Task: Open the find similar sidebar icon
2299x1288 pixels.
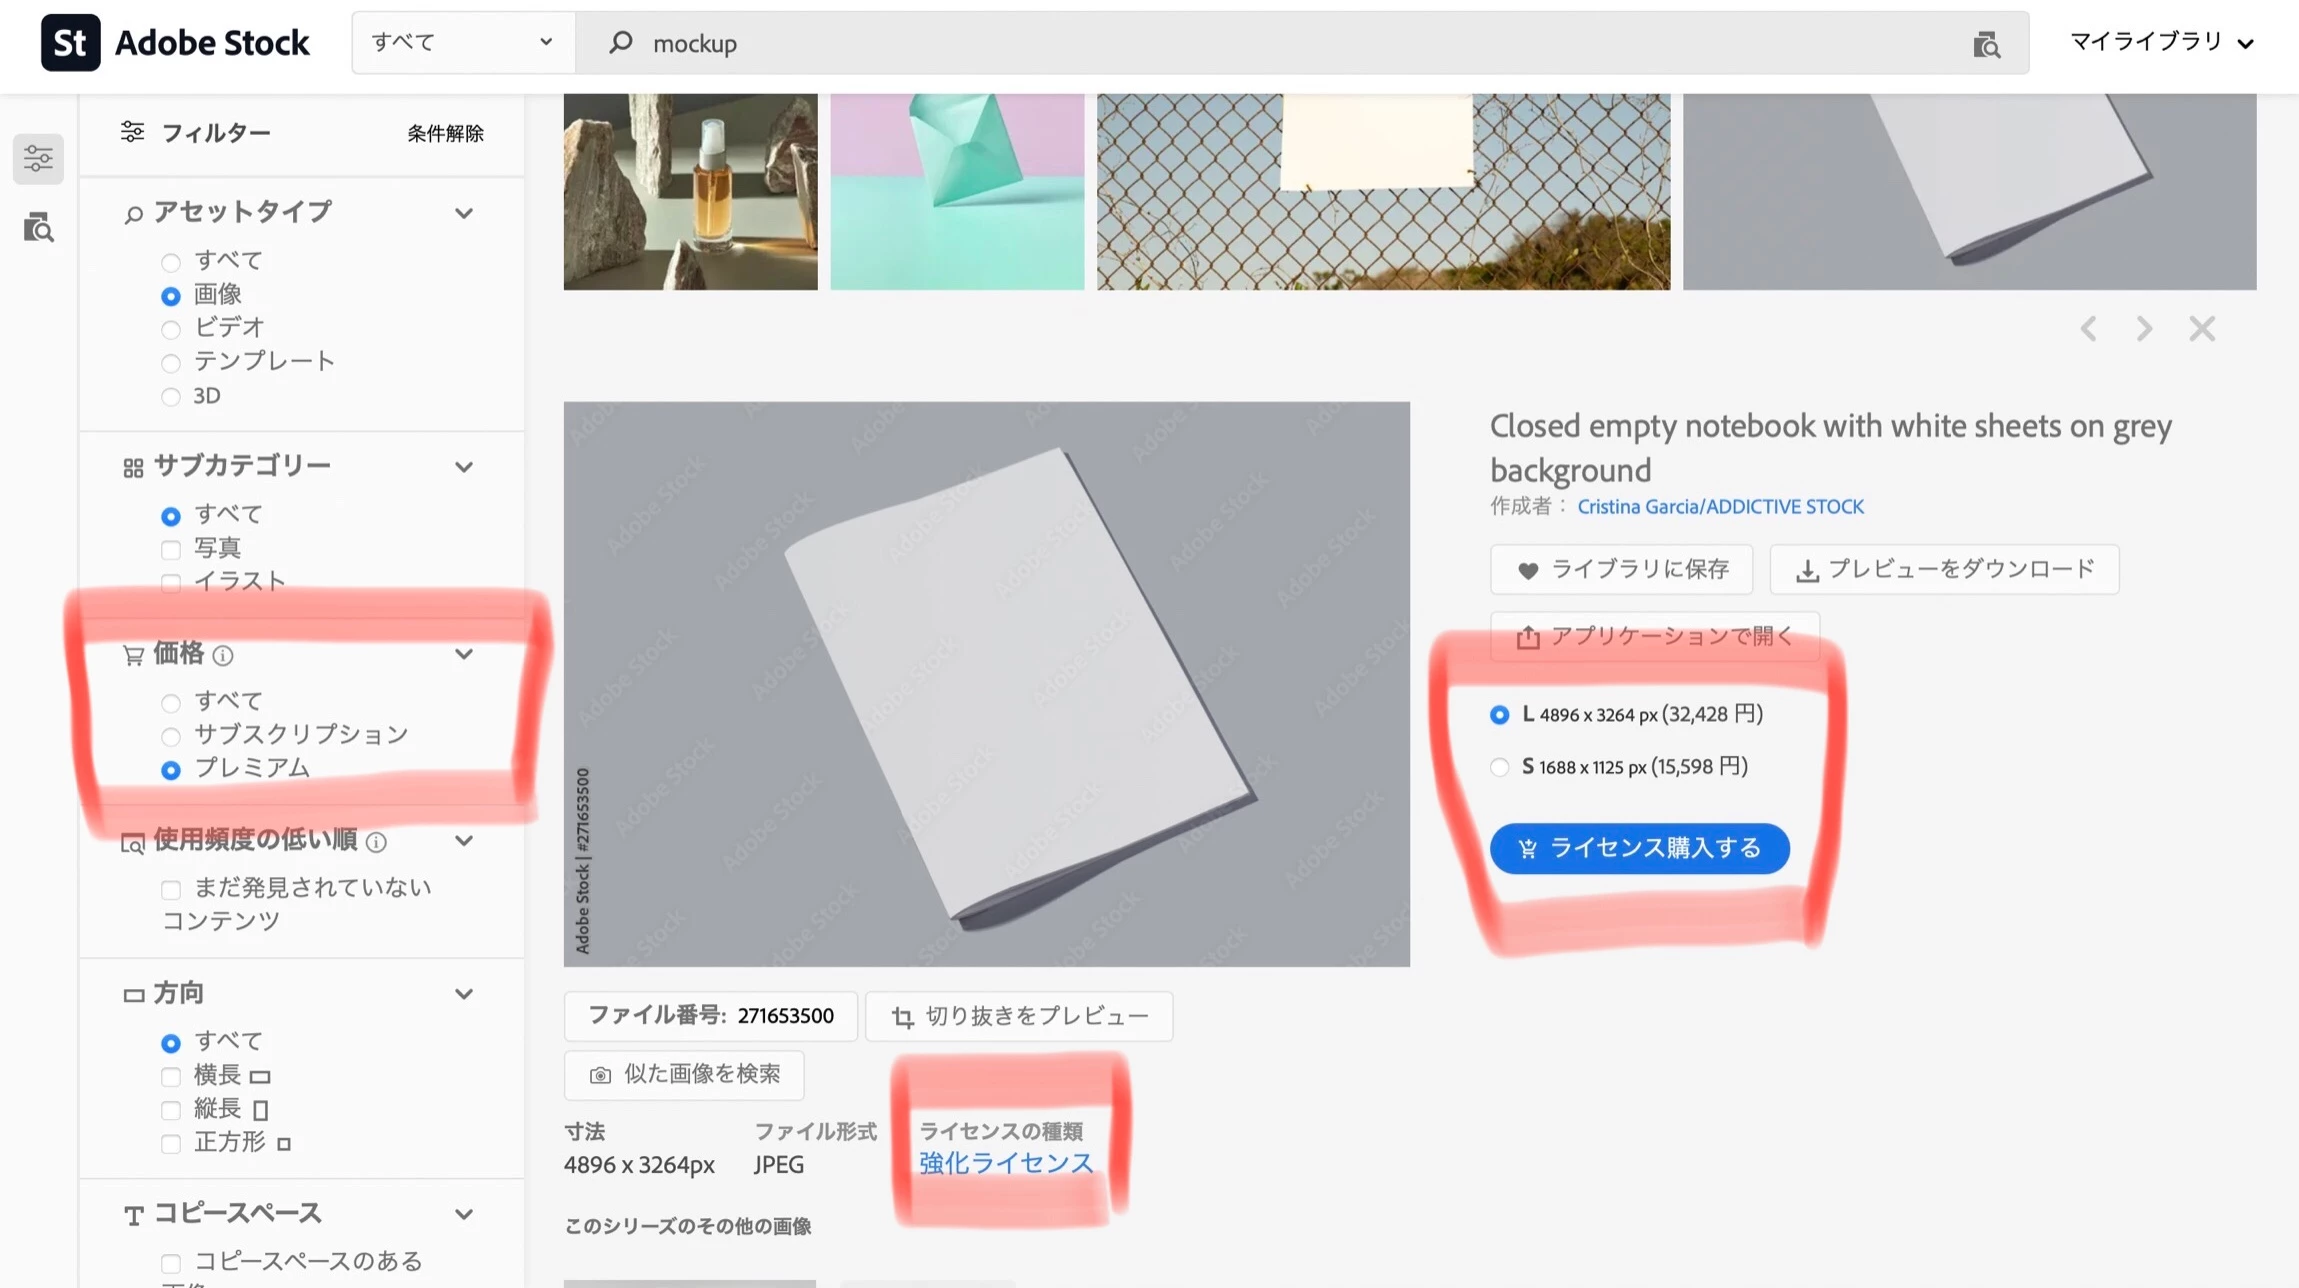Action: [38, 228]
